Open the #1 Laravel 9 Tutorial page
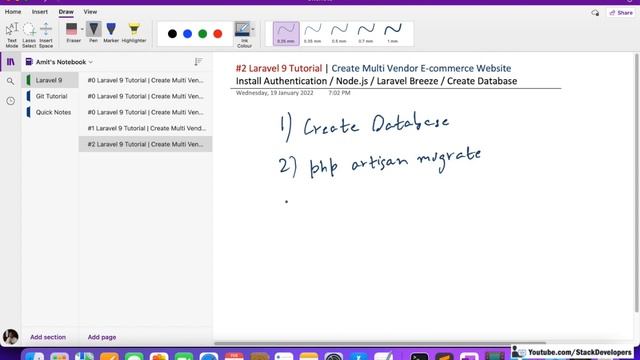This screenshot has width=640, height=360. (x=145, y=128)
